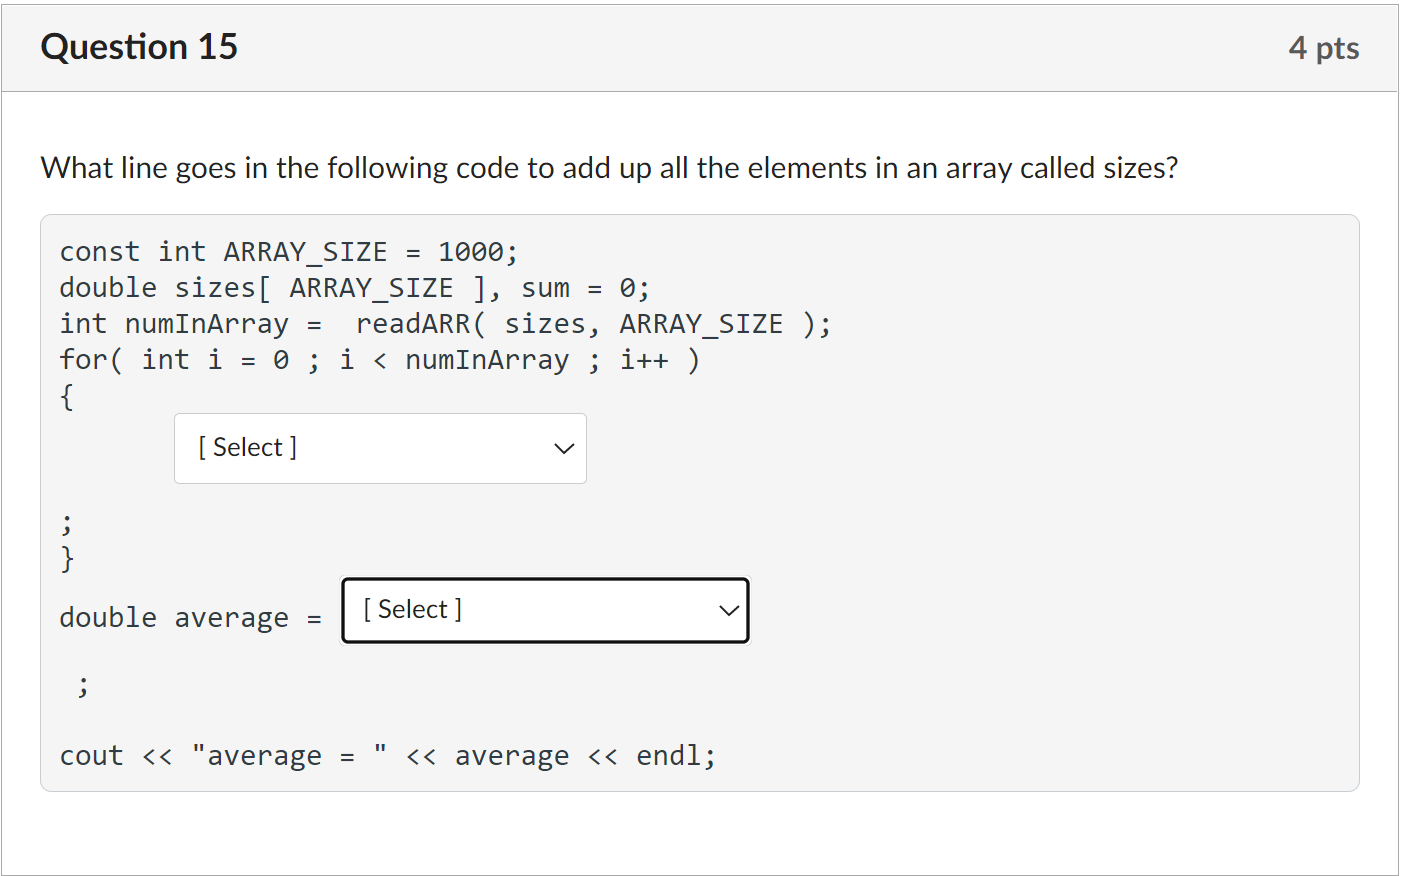
Task: Click the semicolon below the first dropdown
Action: point(67,523)
